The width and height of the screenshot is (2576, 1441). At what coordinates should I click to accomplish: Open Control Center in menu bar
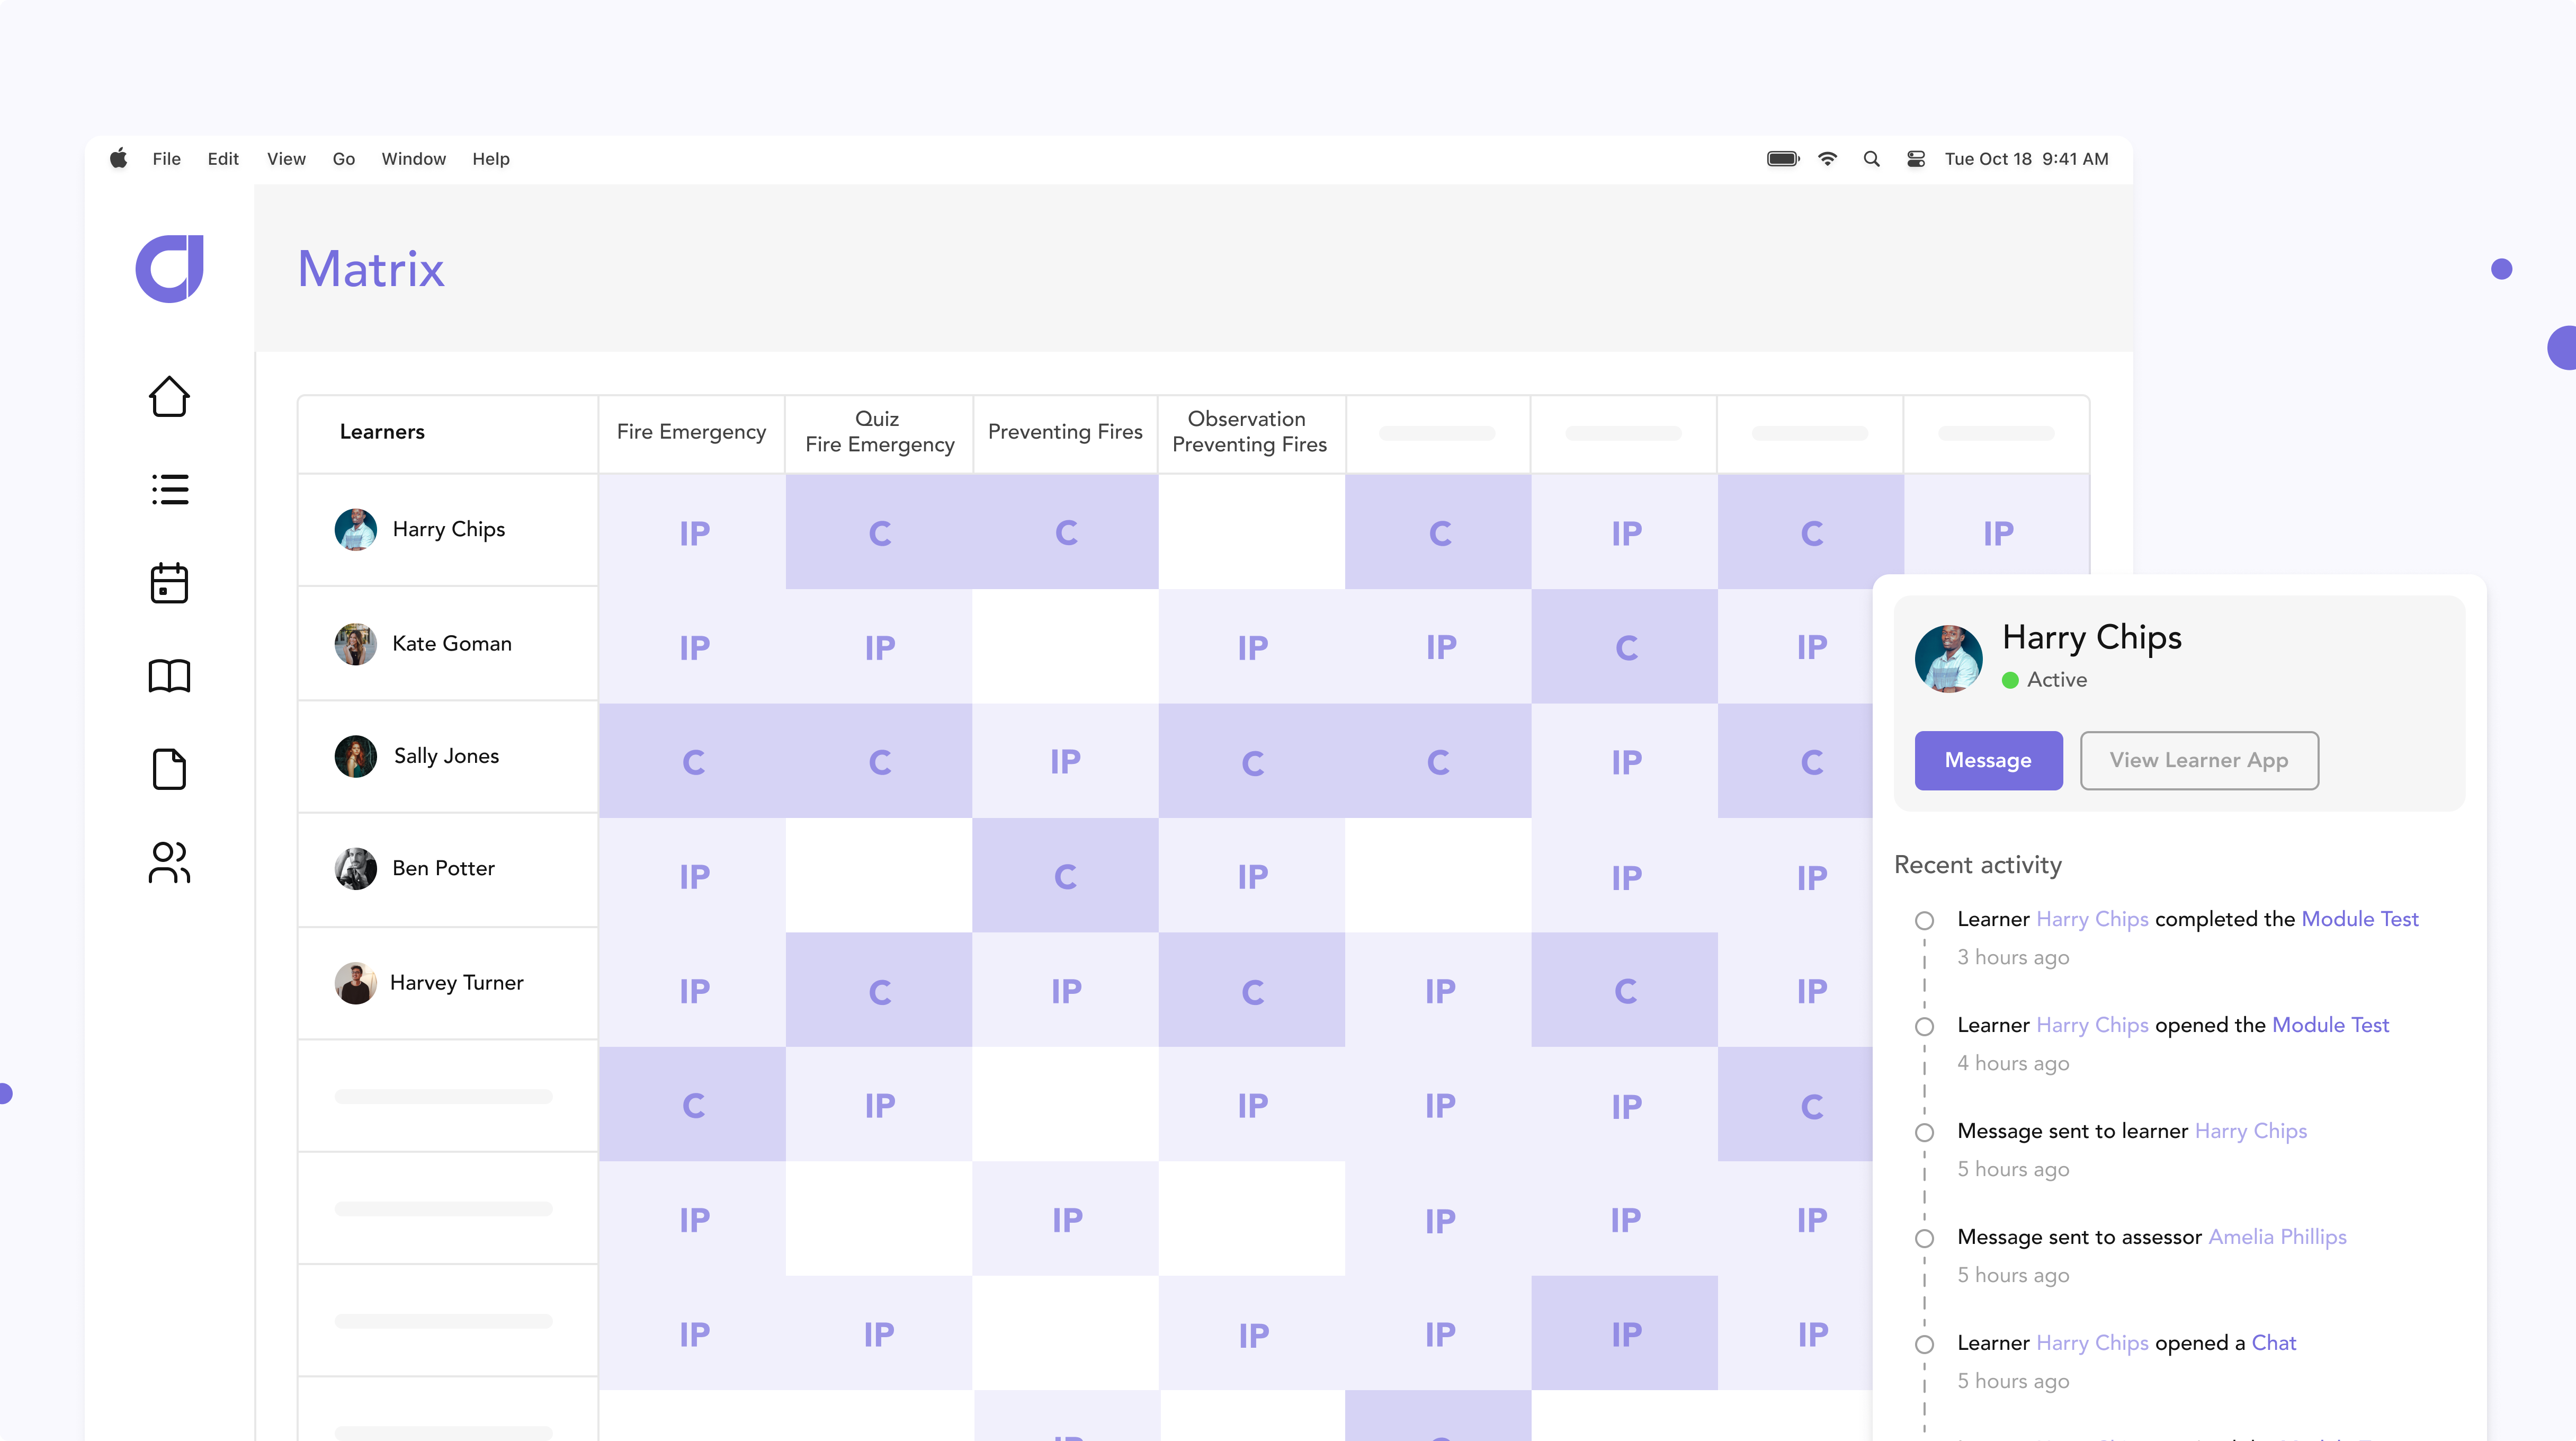point(1915,159)
